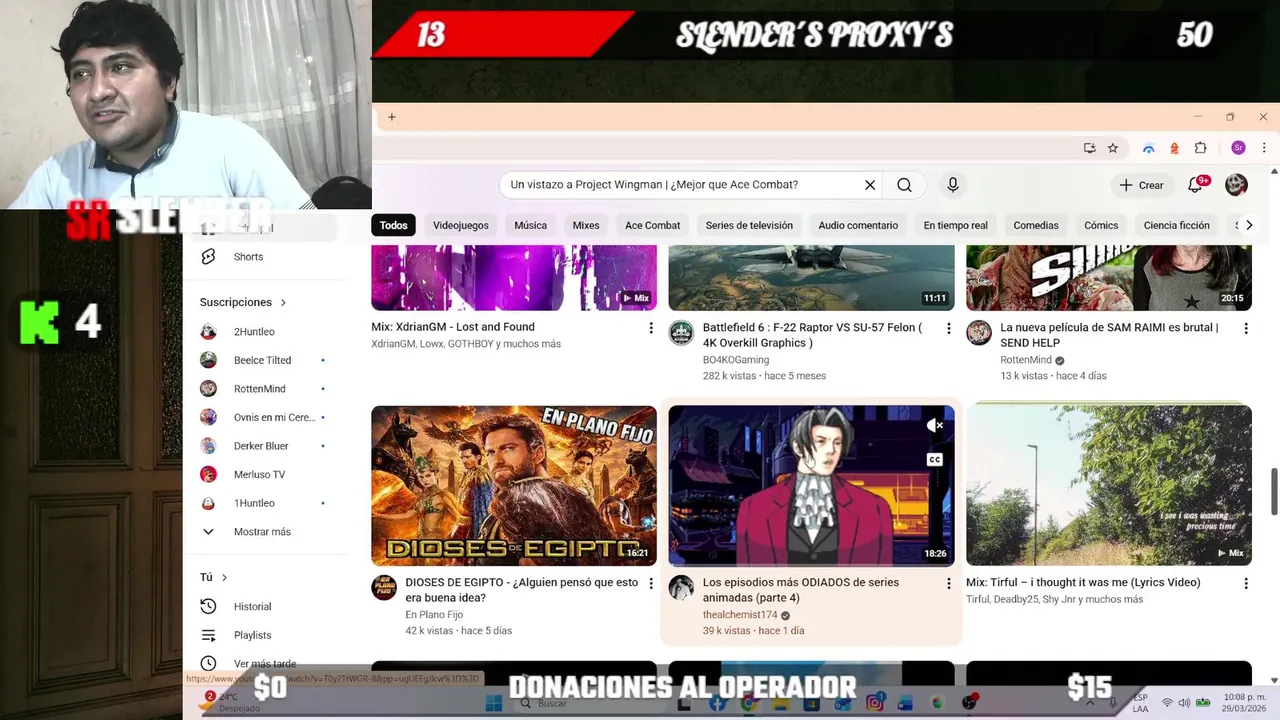
Task: Play the DIOSES DE EGIPTO thumbnail
Action: (514, 486)
